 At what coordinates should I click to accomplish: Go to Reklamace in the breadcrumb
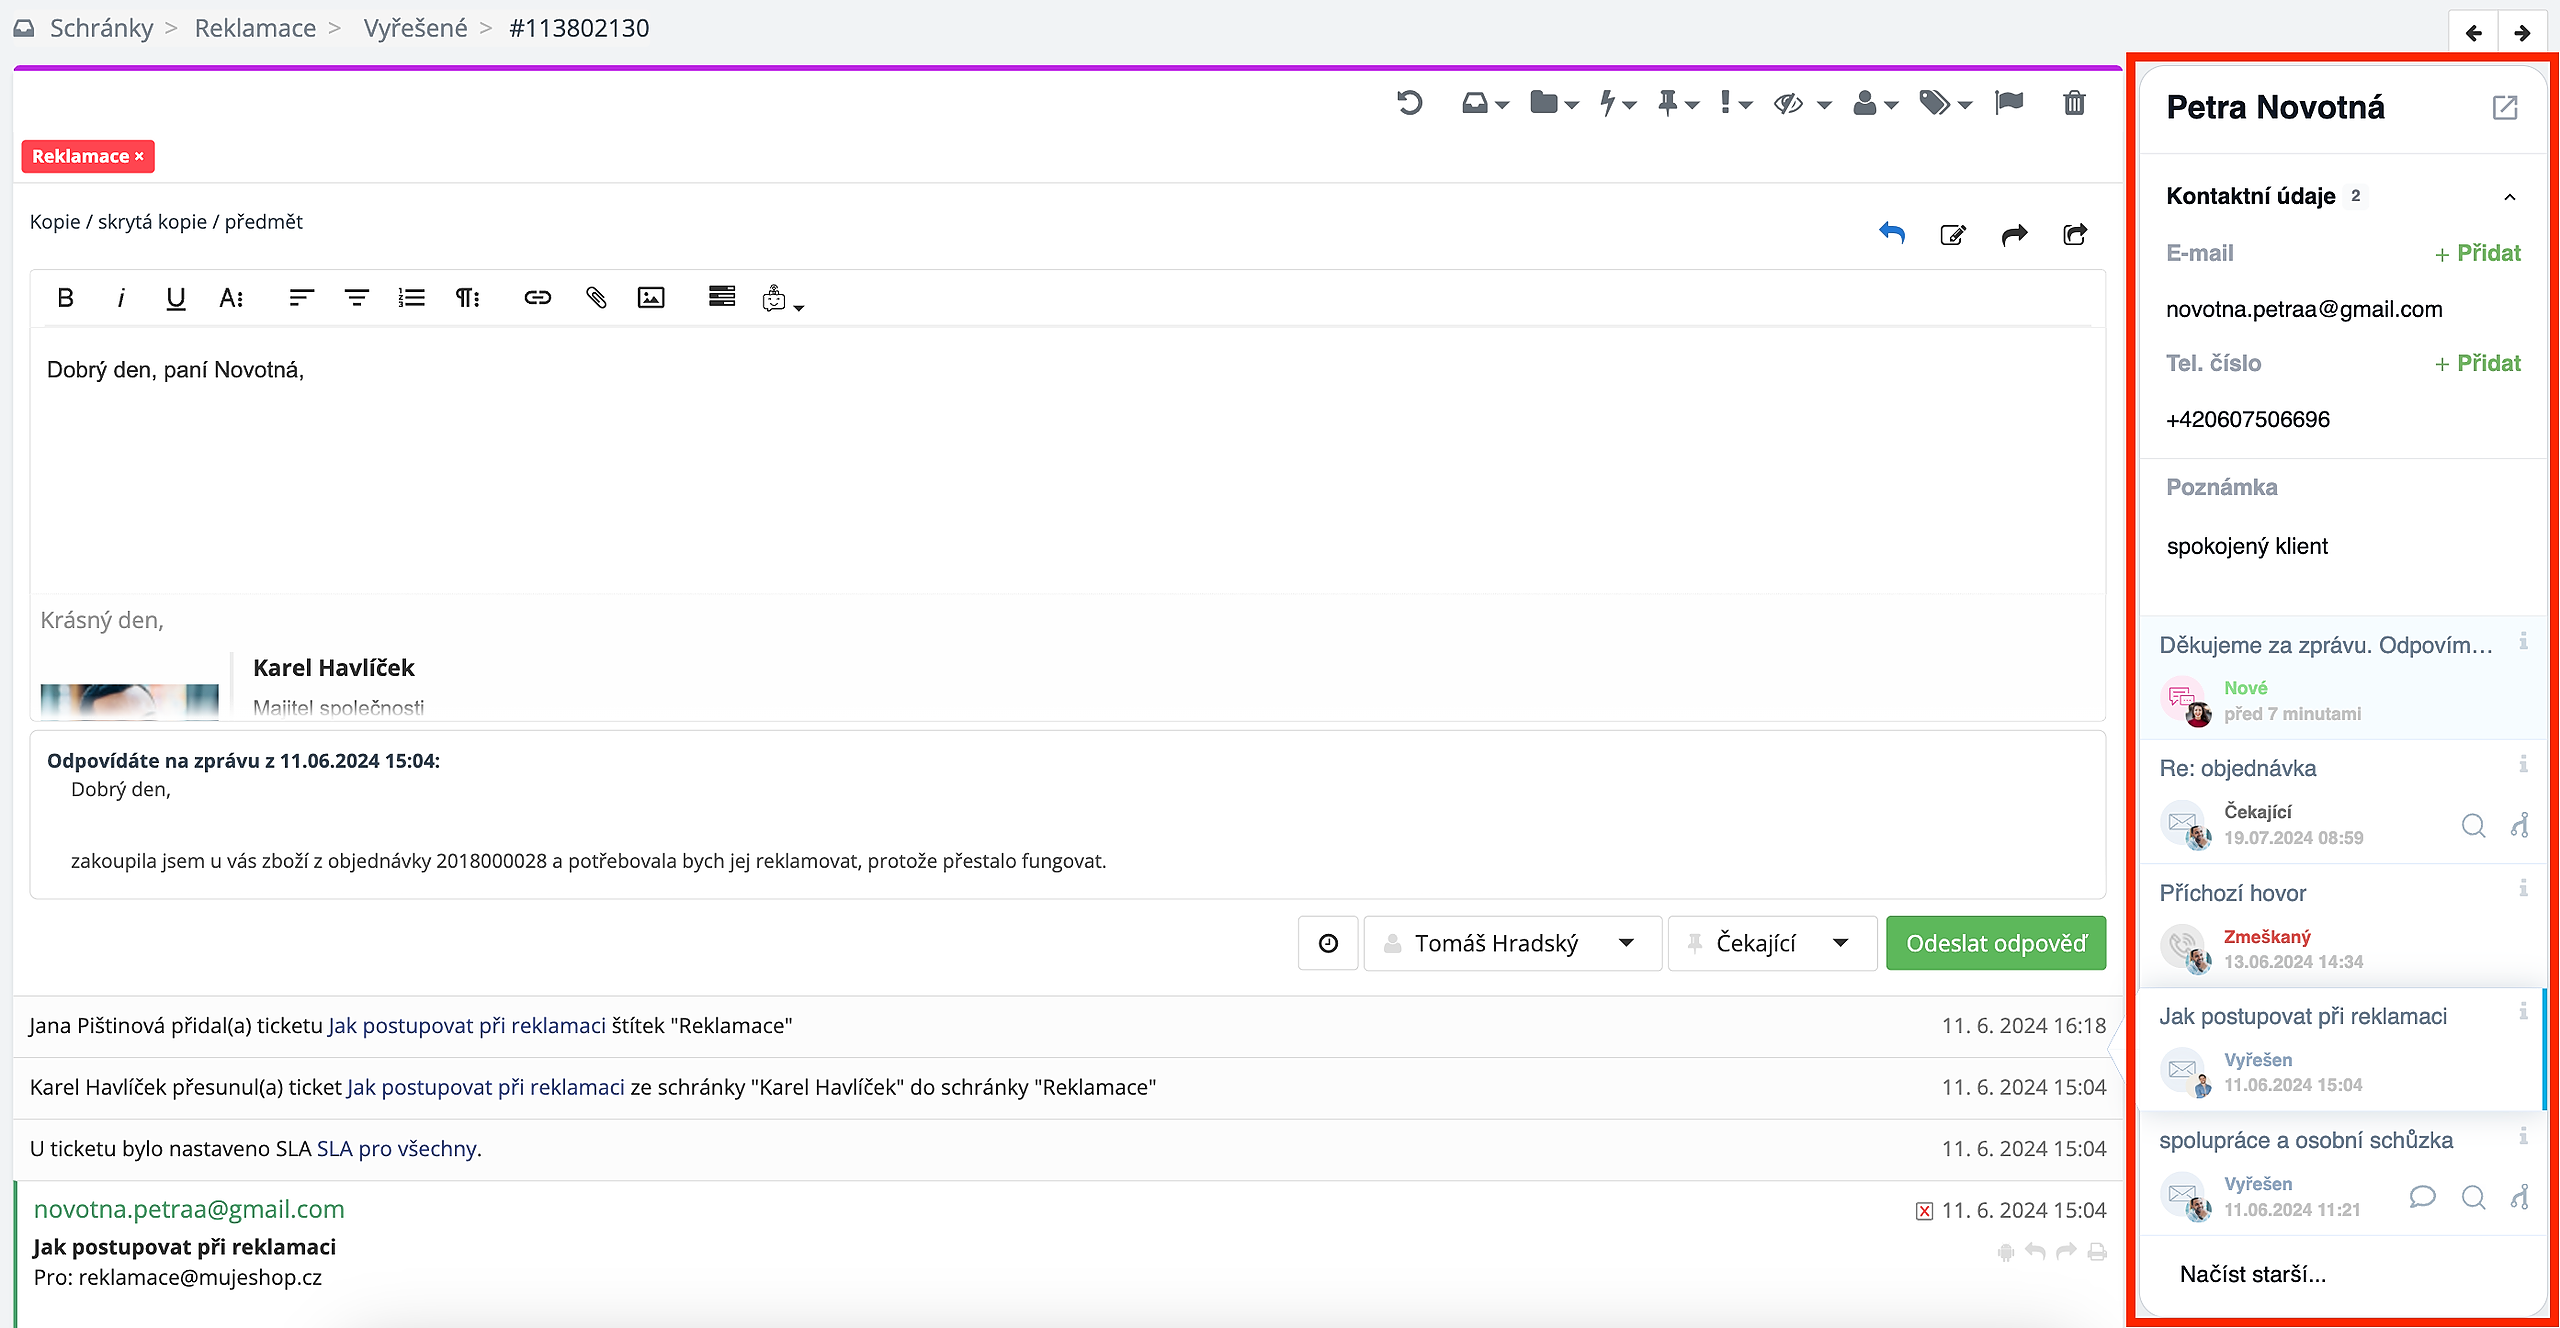pos(255,28)
